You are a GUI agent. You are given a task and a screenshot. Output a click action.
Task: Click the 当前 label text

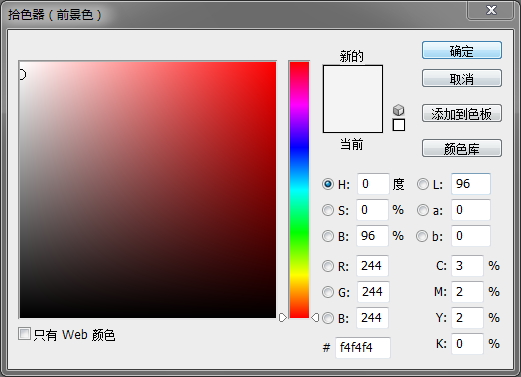click(352, 144)
